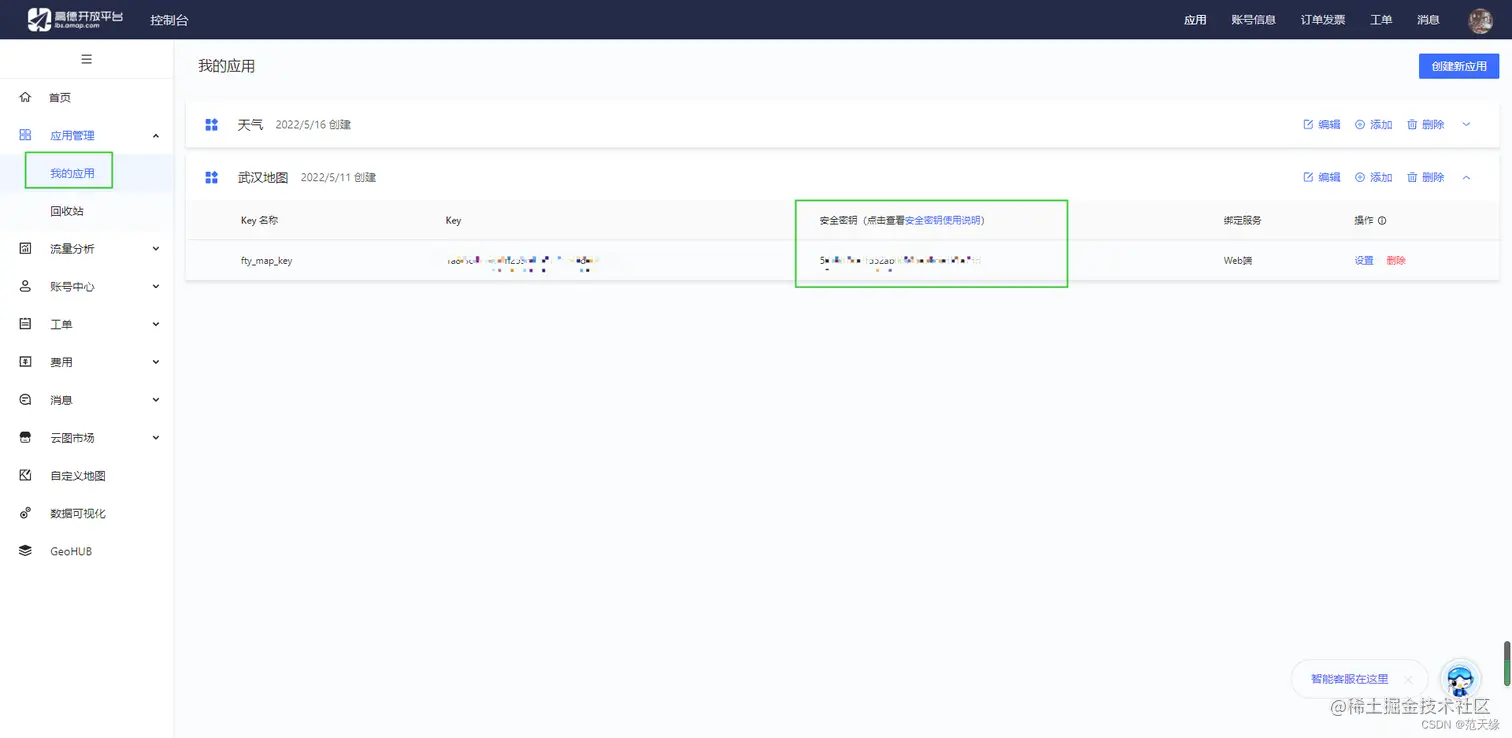
Task: Open the user avatar menu
Action: (1480, 19)
